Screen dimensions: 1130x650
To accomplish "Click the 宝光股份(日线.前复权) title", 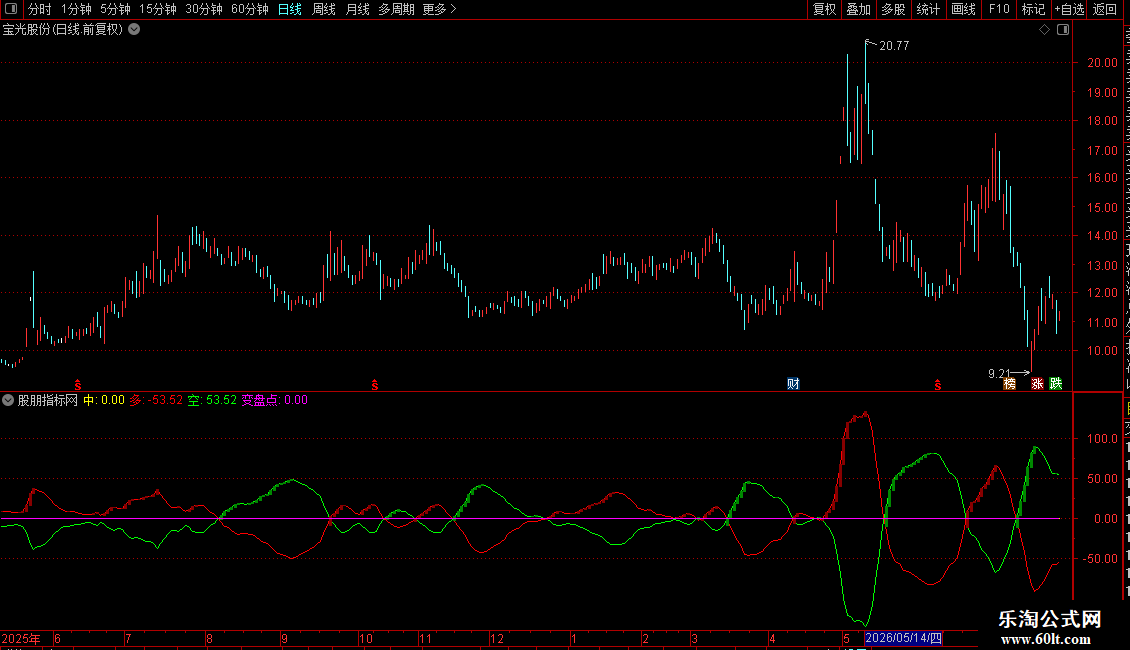I will pos(63,30).
